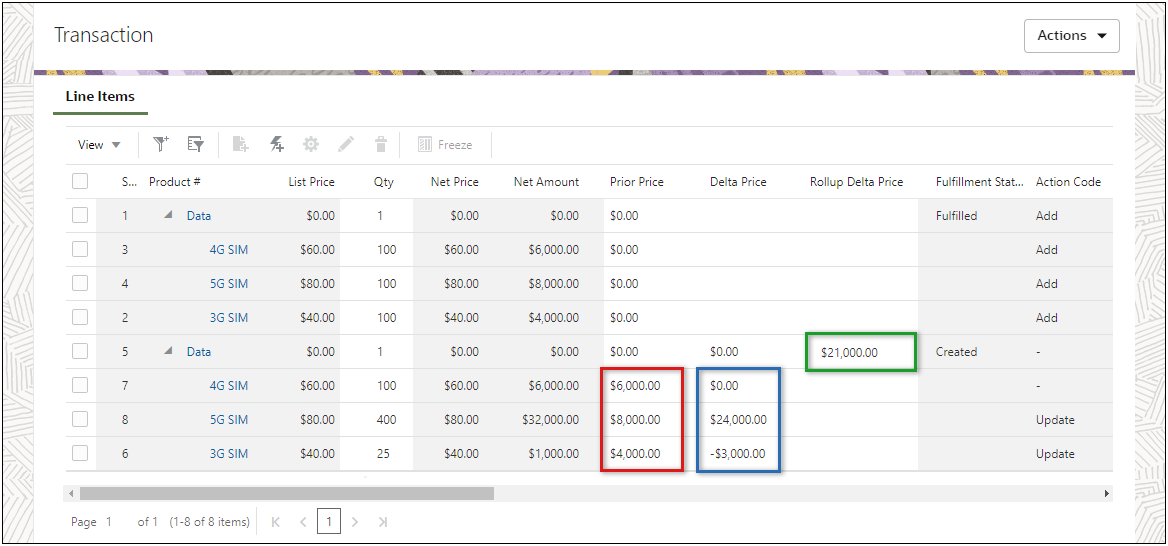The height and width of the screenshot is (546, 1168).
Task: Open the Data link in sequence 5 row
Action: pos(199,352)
